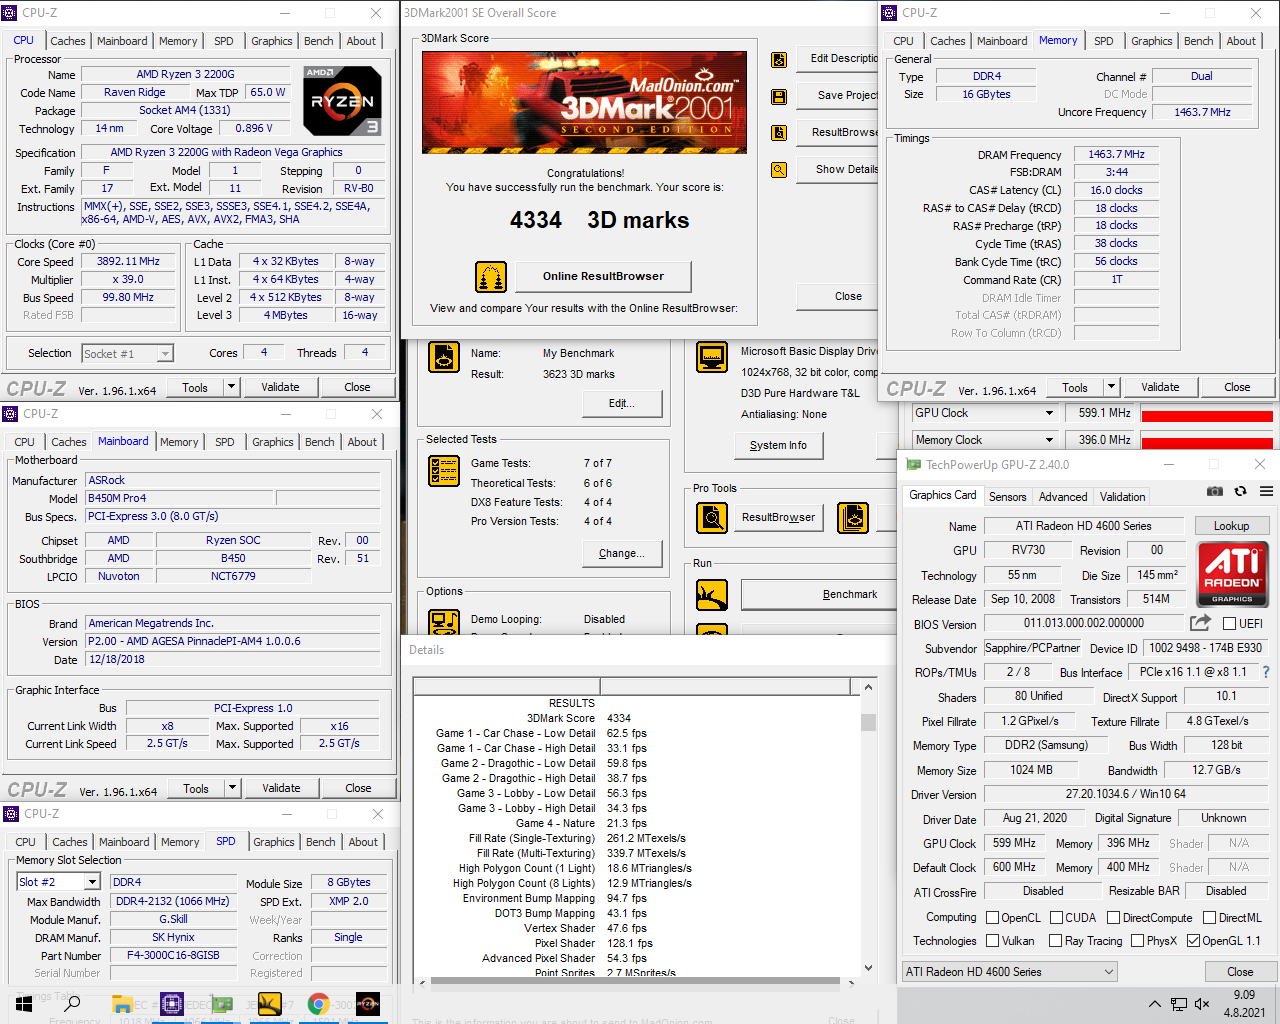Click the scroll-down arrow in Details results list
Viewport: 1280px width, 1024px height.
(x=868, y=968)
